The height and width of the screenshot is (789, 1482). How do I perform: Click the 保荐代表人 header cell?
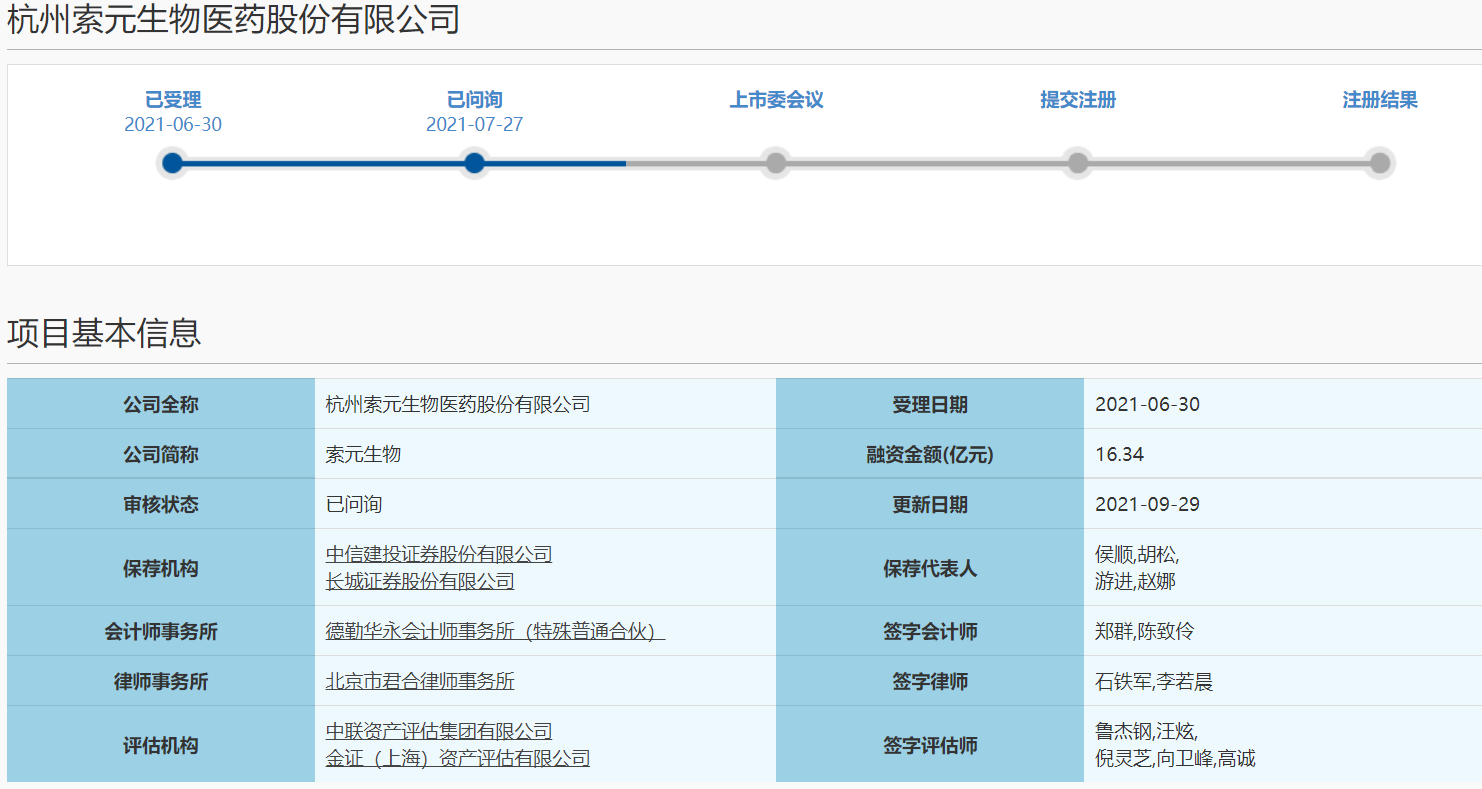[x=930, y=568]
